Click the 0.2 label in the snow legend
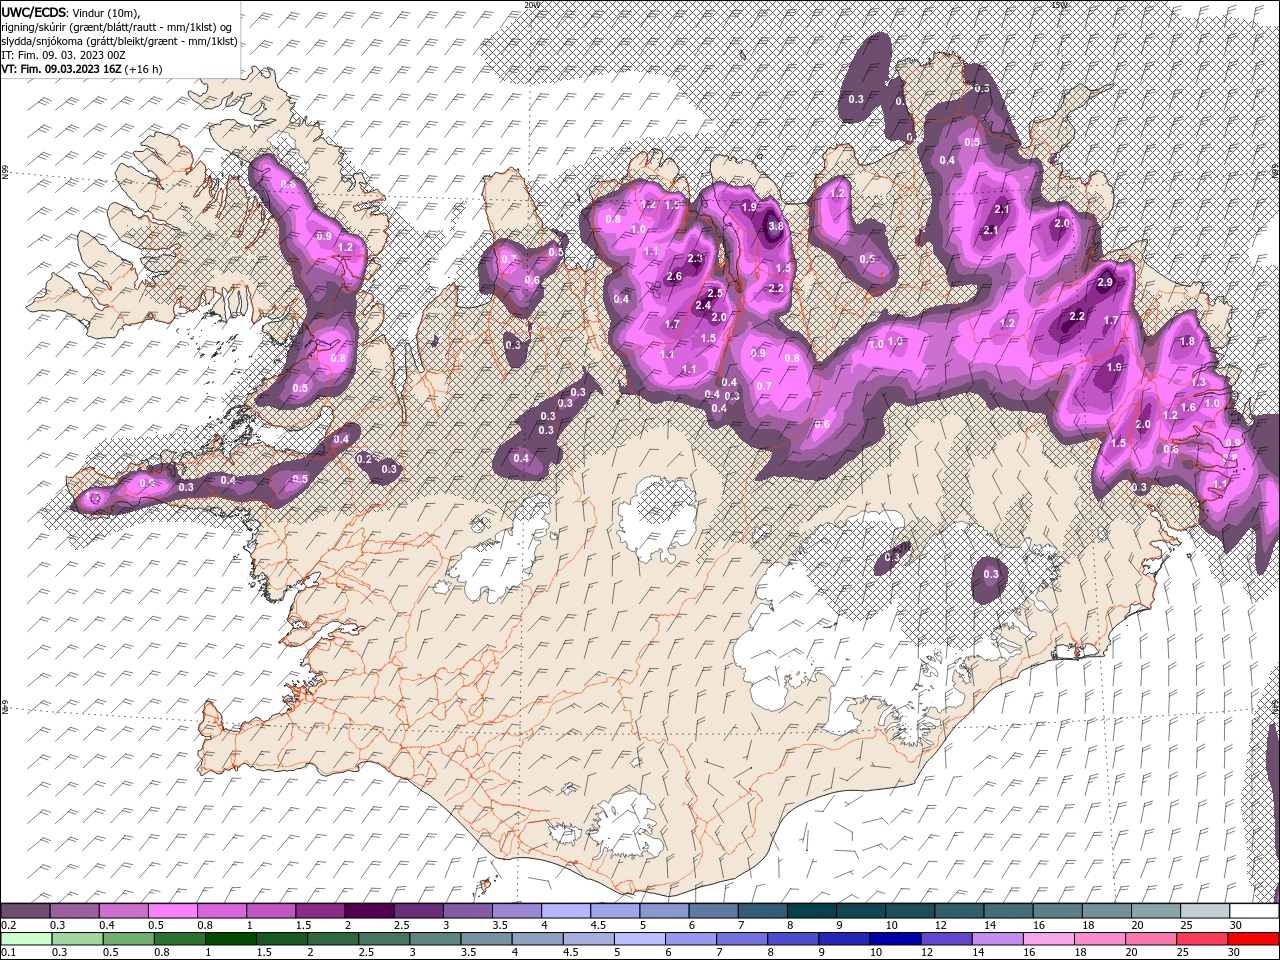Screen dimensions: 1280x960 click(x=8, y=925)
